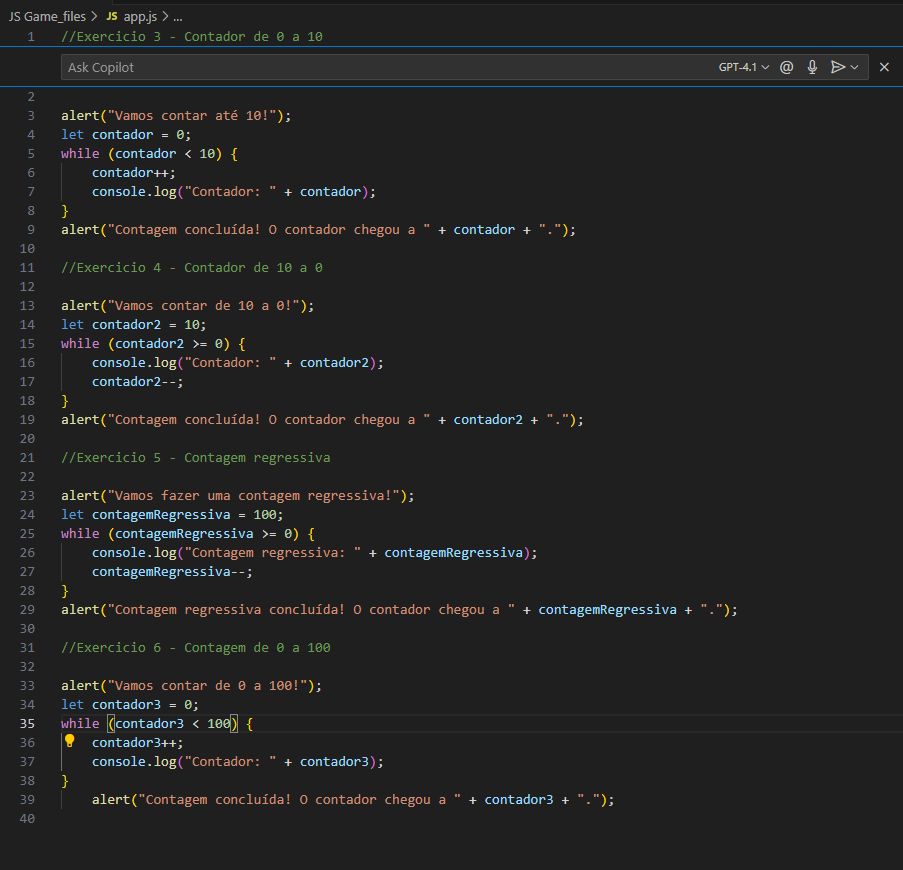Click 'contador2--;' on line 17
The height and width of the screenshot is (870, 903).
point(138,382)
